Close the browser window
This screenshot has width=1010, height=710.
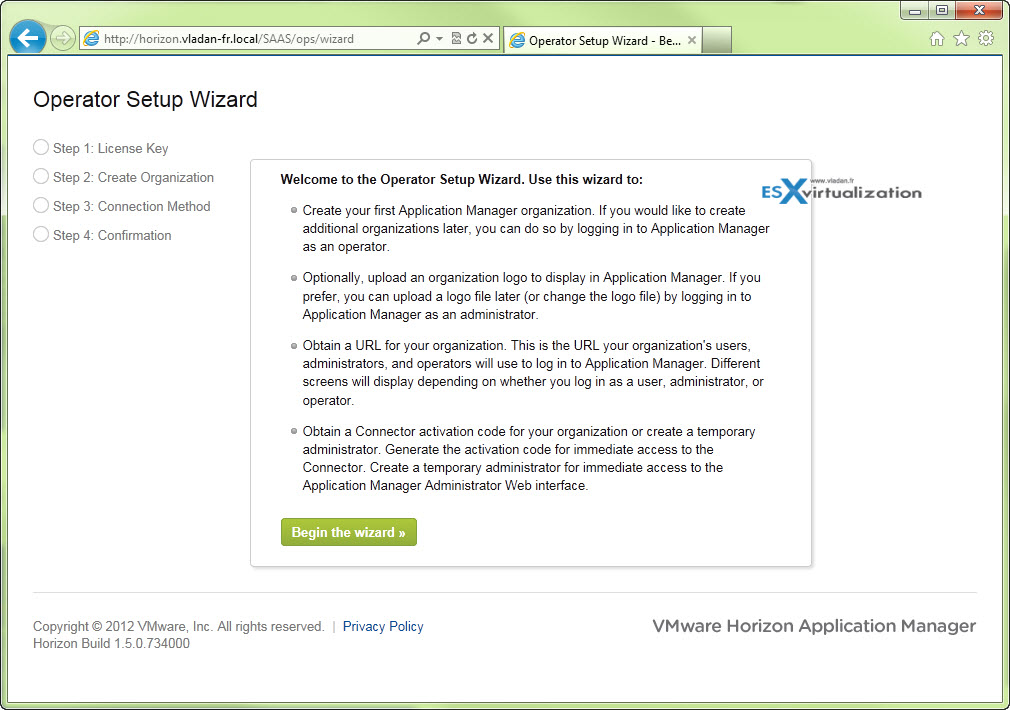pyautogui.click(x=979, y=11)
